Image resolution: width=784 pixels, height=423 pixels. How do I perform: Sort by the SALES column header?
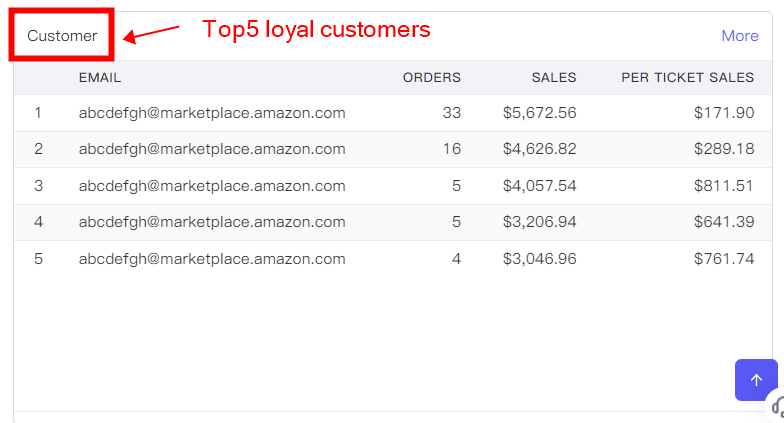[554, 78]
